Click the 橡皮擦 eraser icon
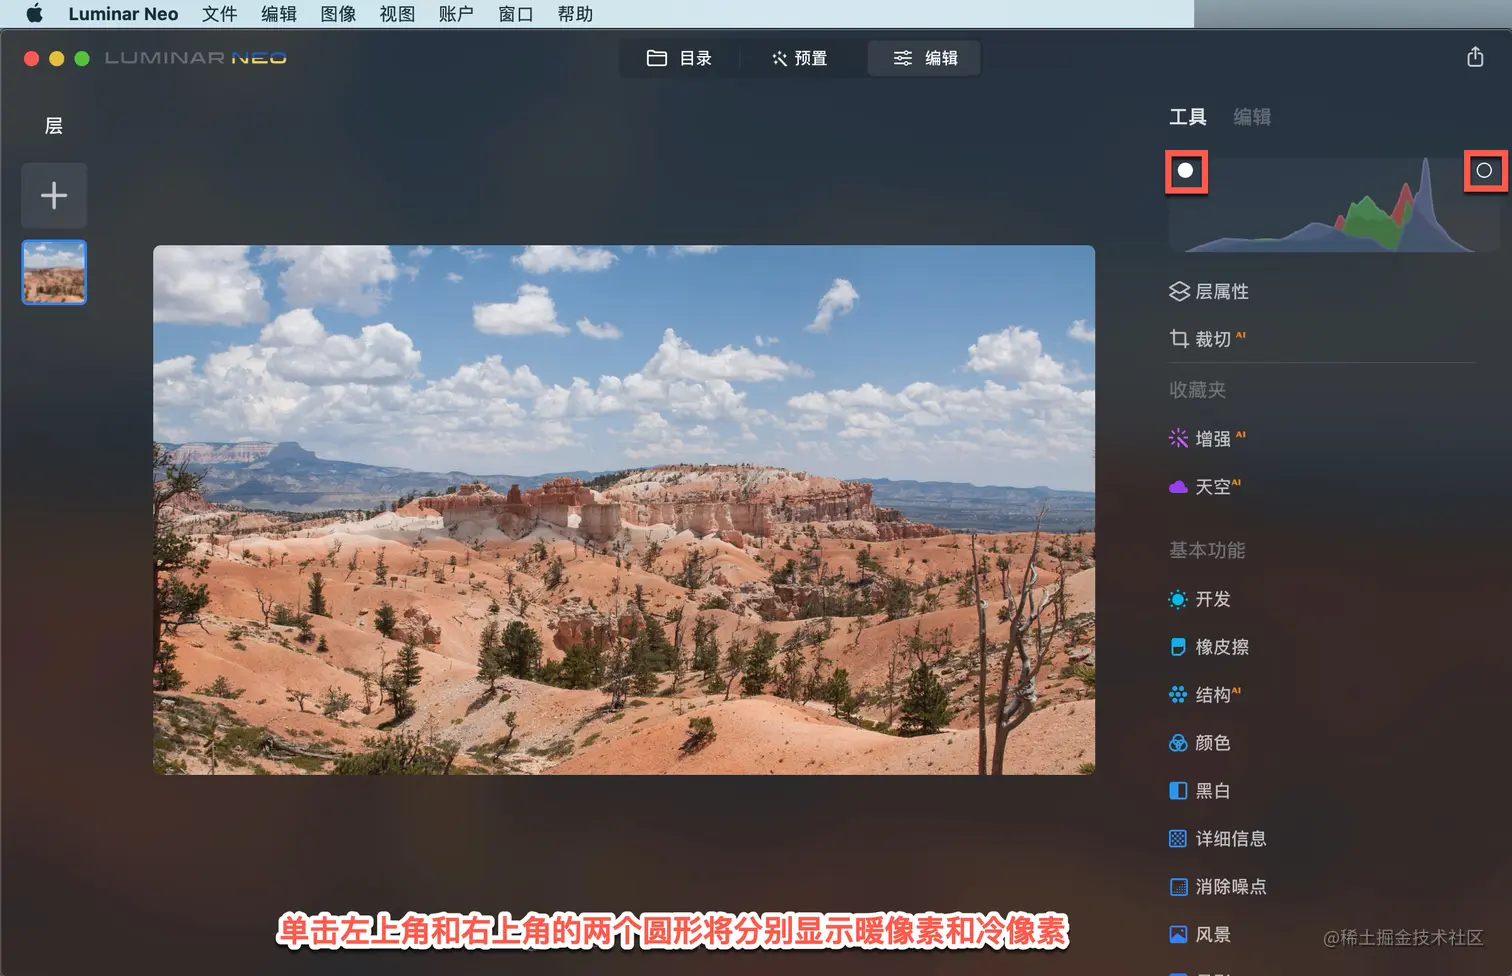The width and height of the screenshot is (1512, 976). click(1179, 647)
